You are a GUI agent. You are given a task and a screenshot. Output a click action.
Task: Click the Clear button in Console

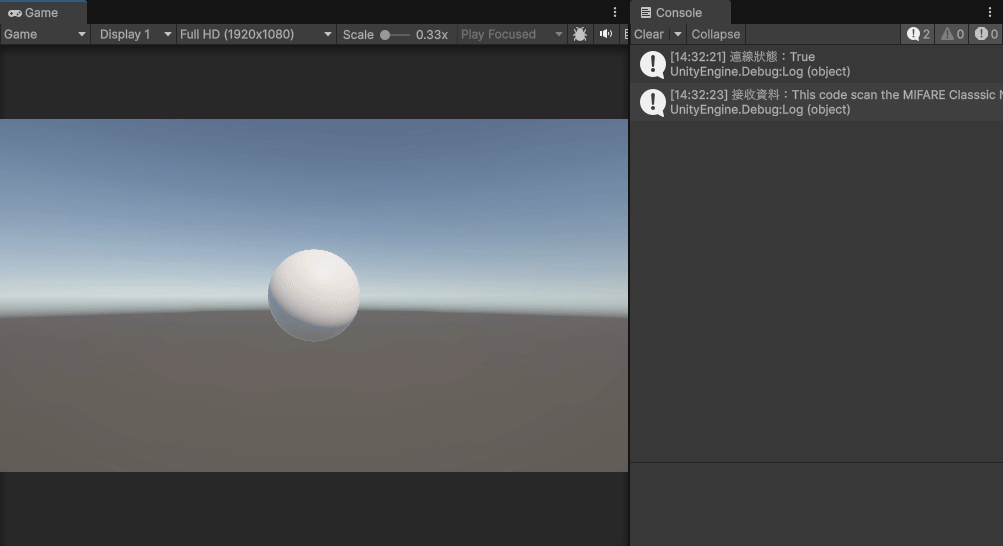point(649,34)
